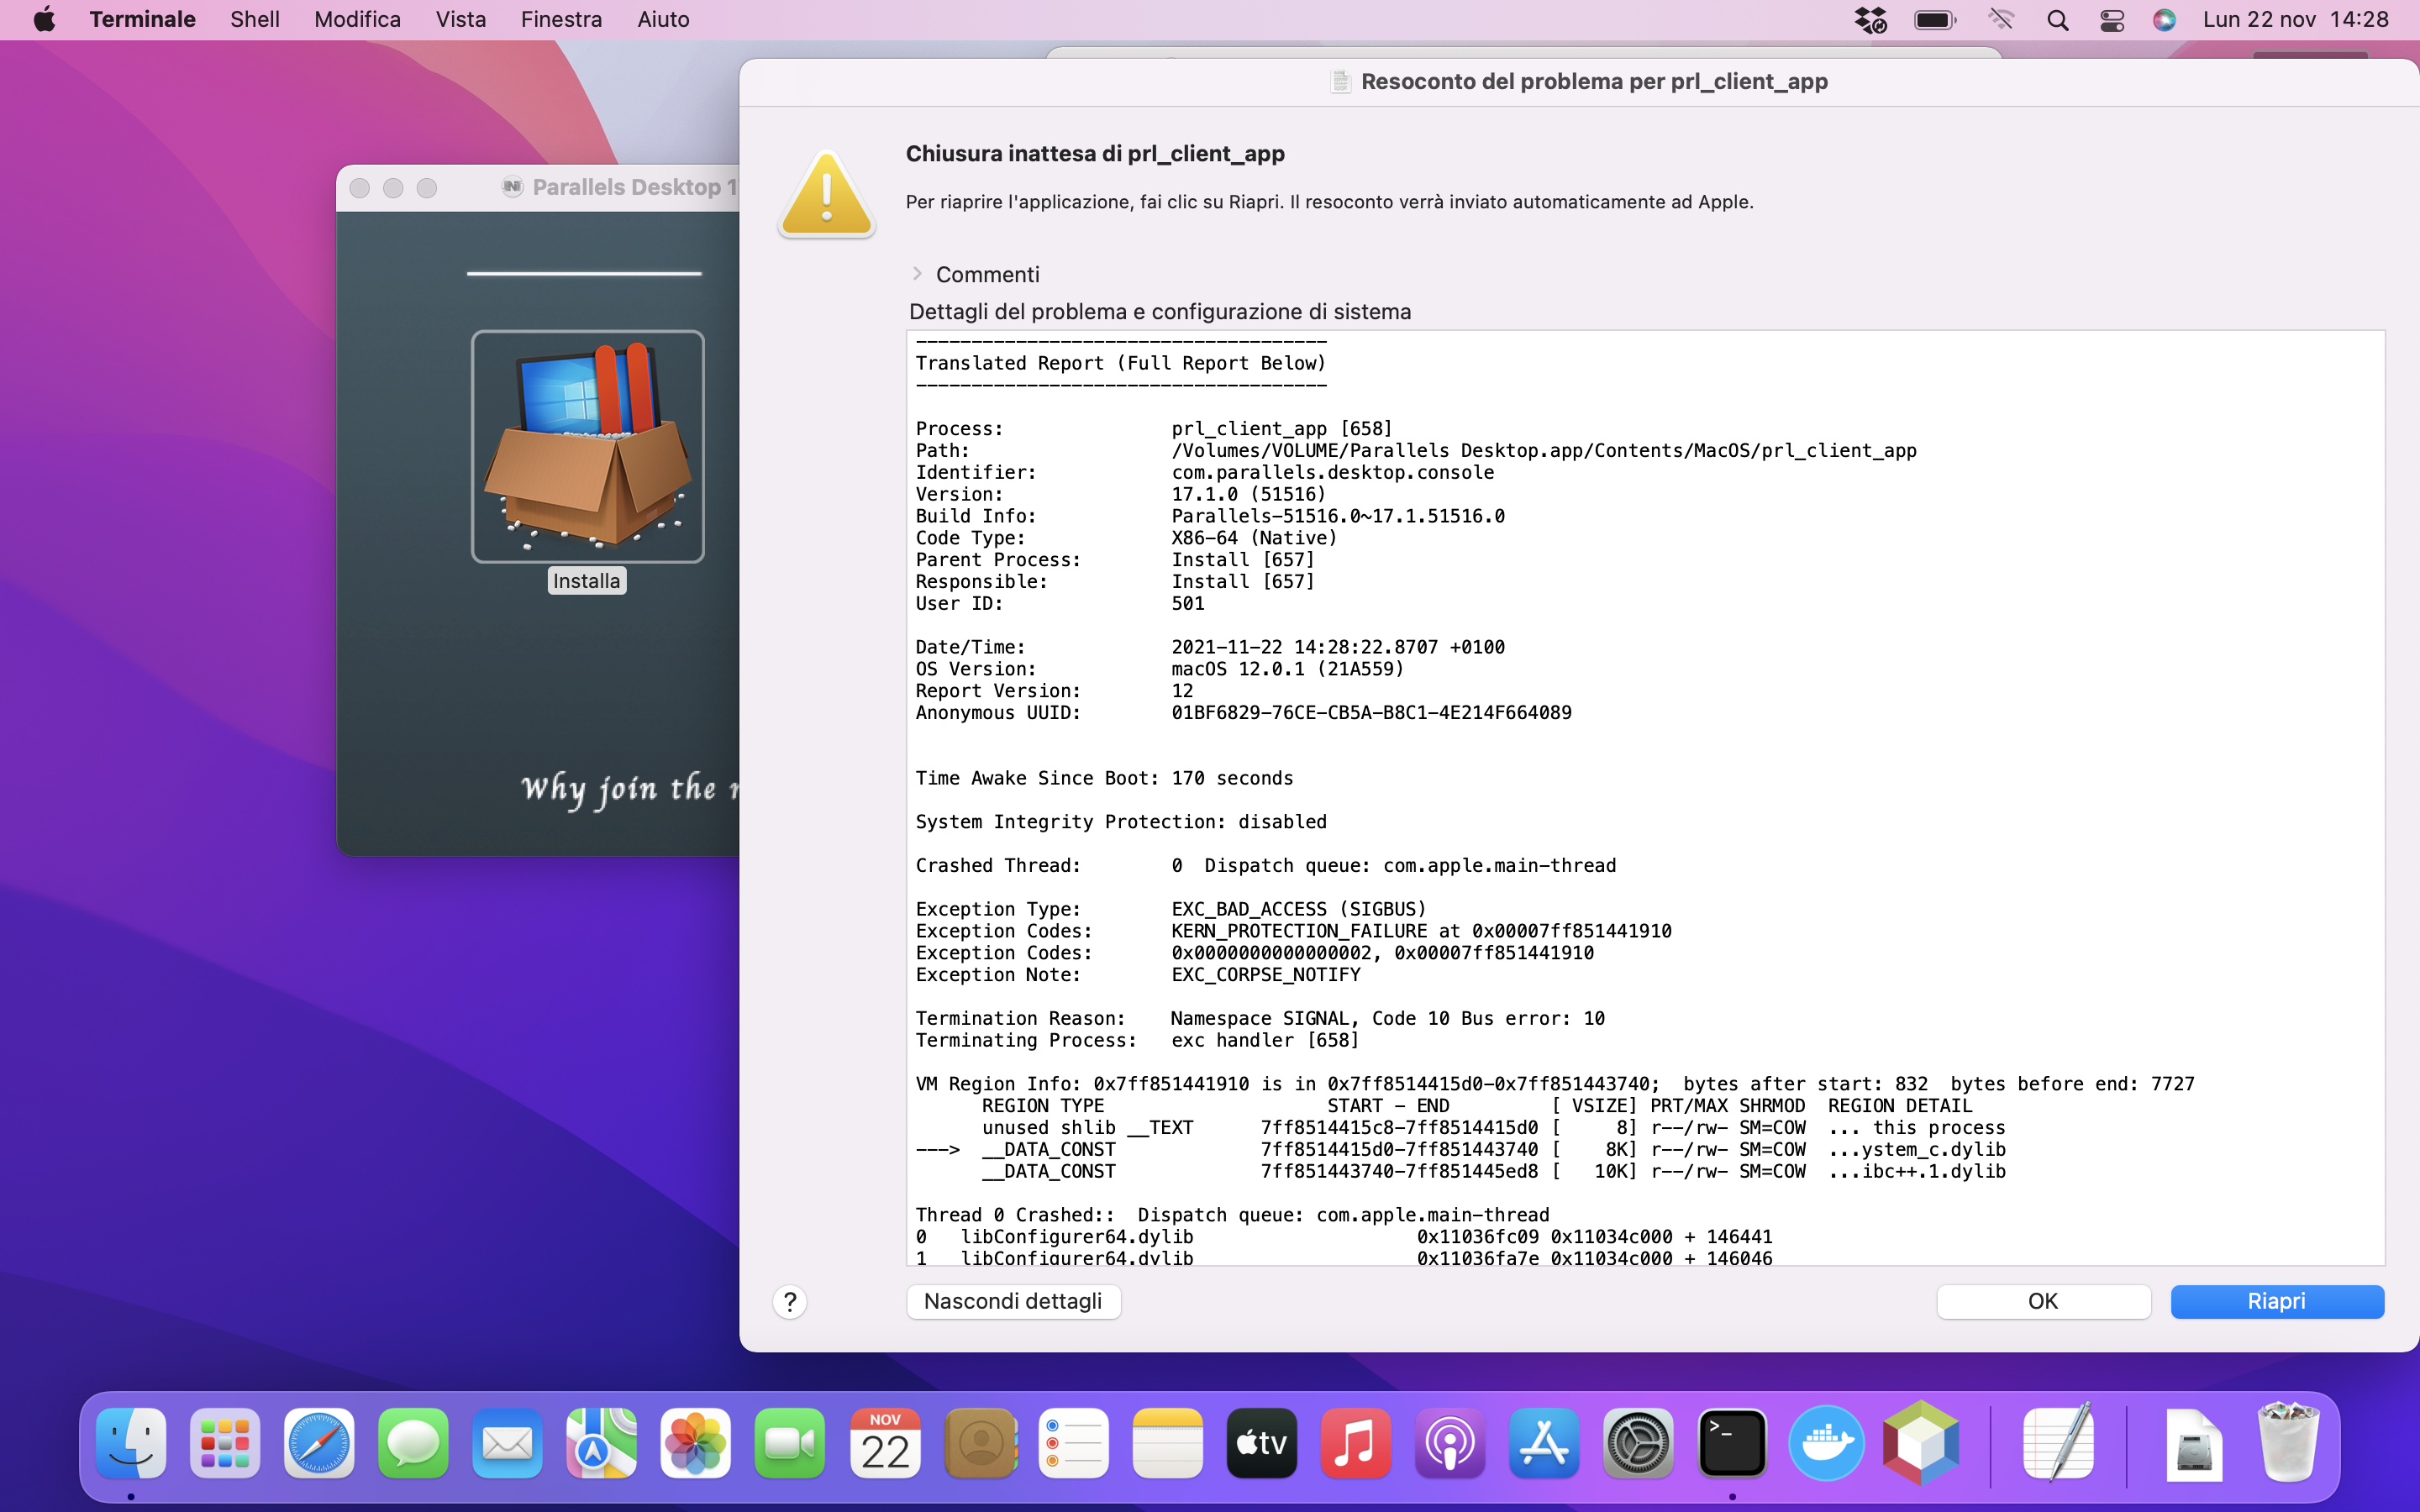Screen dimensions: 2420x1512
Task: Open the Finestra menu
Action: (561, 19)
